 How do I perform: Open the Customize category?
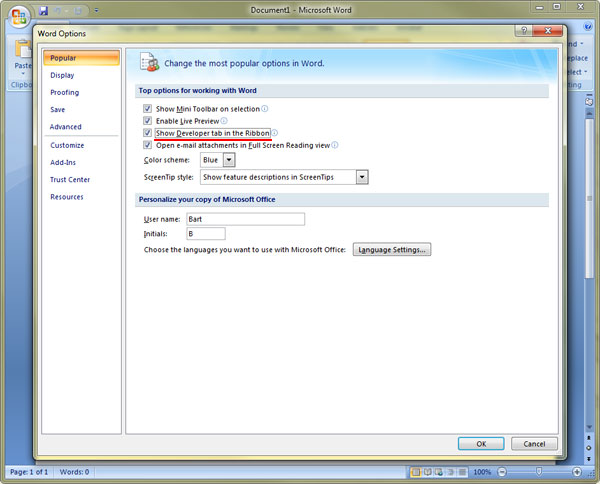67,145
